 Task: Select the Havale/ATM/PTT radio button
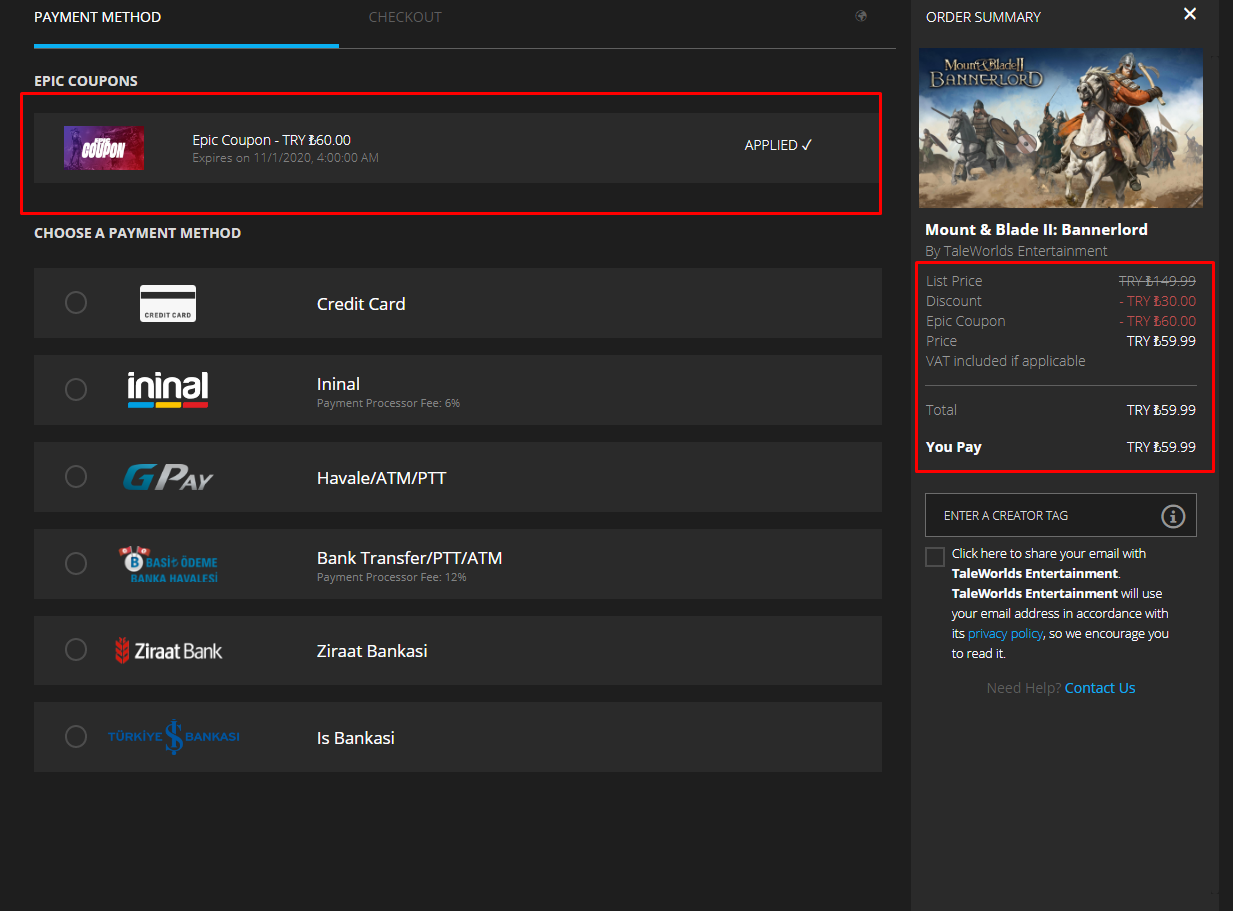point(76,477)
